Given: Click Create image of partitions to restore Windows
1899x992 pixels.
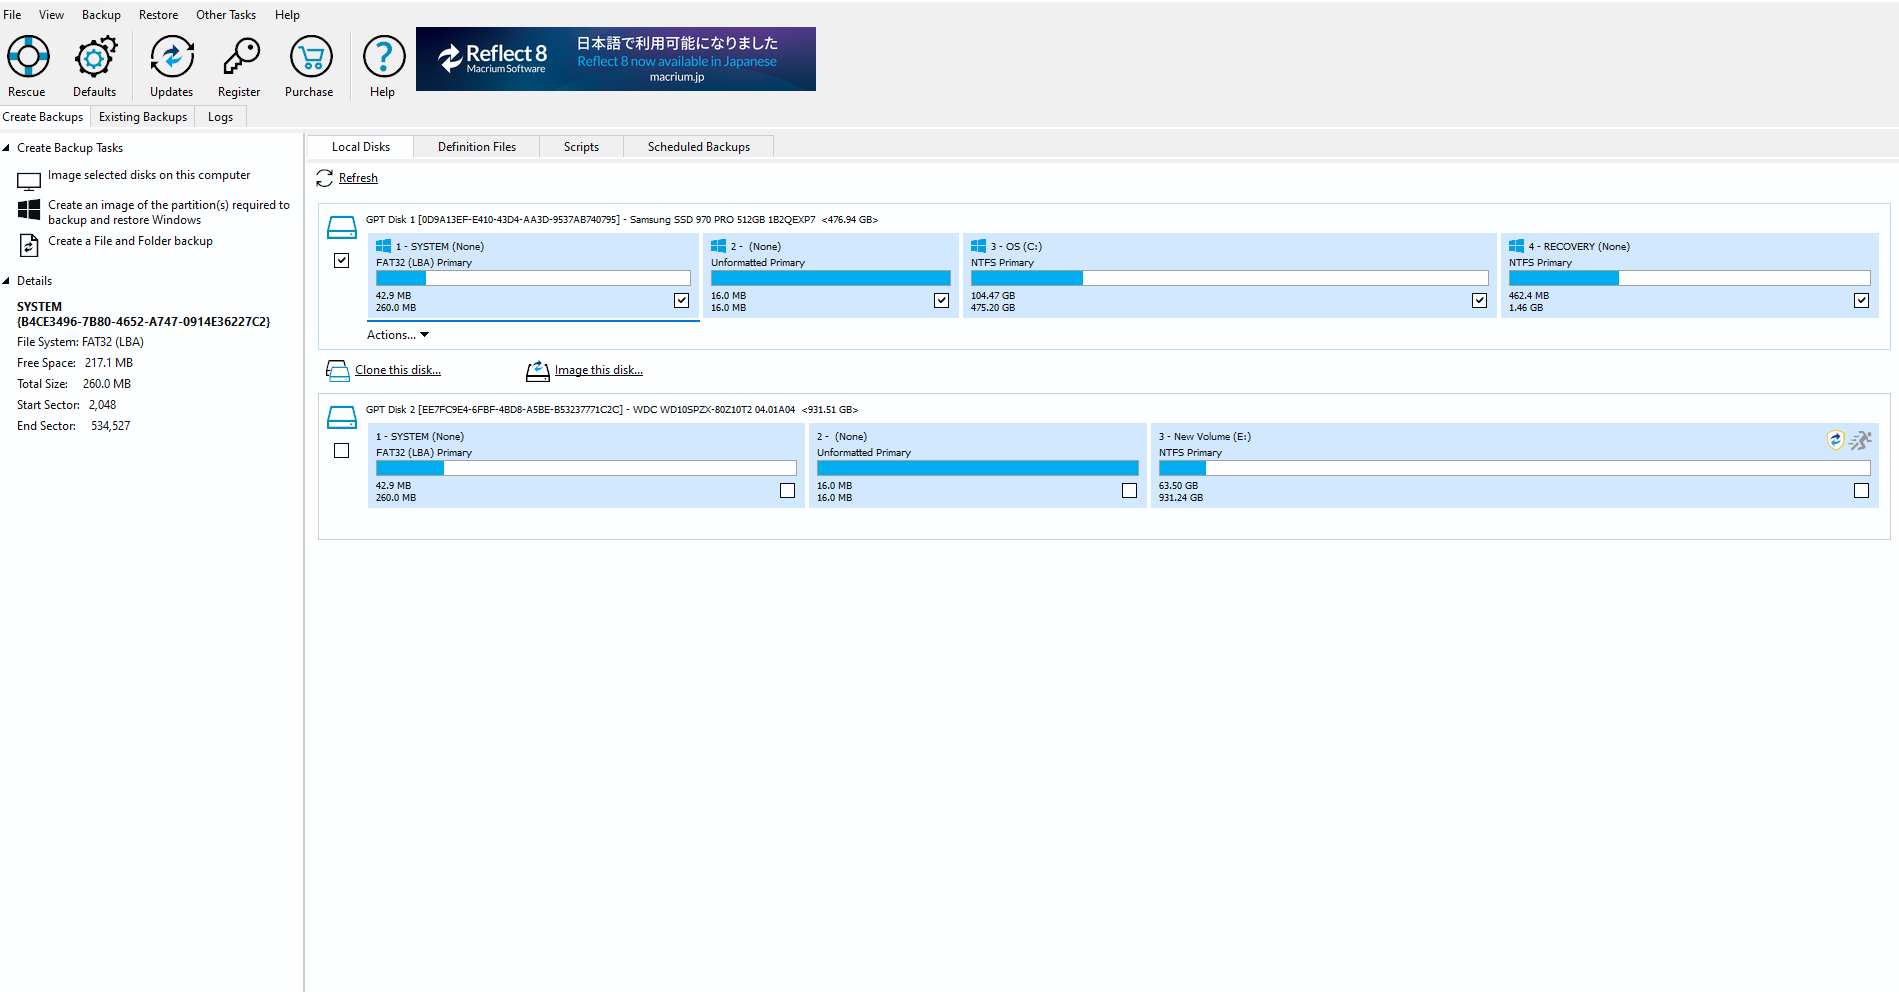Looking at the screenshot, I should coord(169,212).
